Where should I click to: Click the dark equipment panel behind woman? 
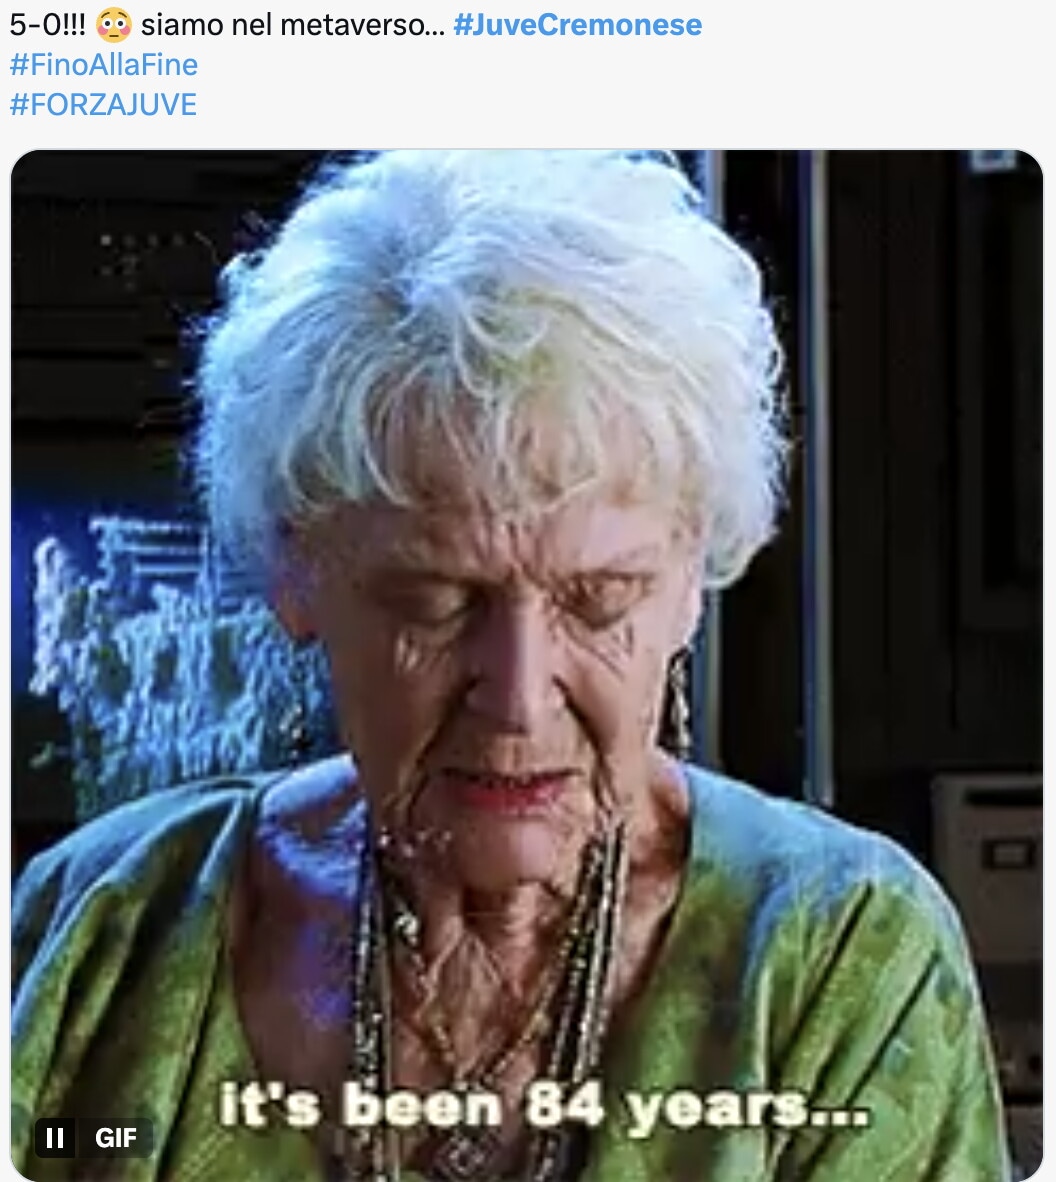935,452
